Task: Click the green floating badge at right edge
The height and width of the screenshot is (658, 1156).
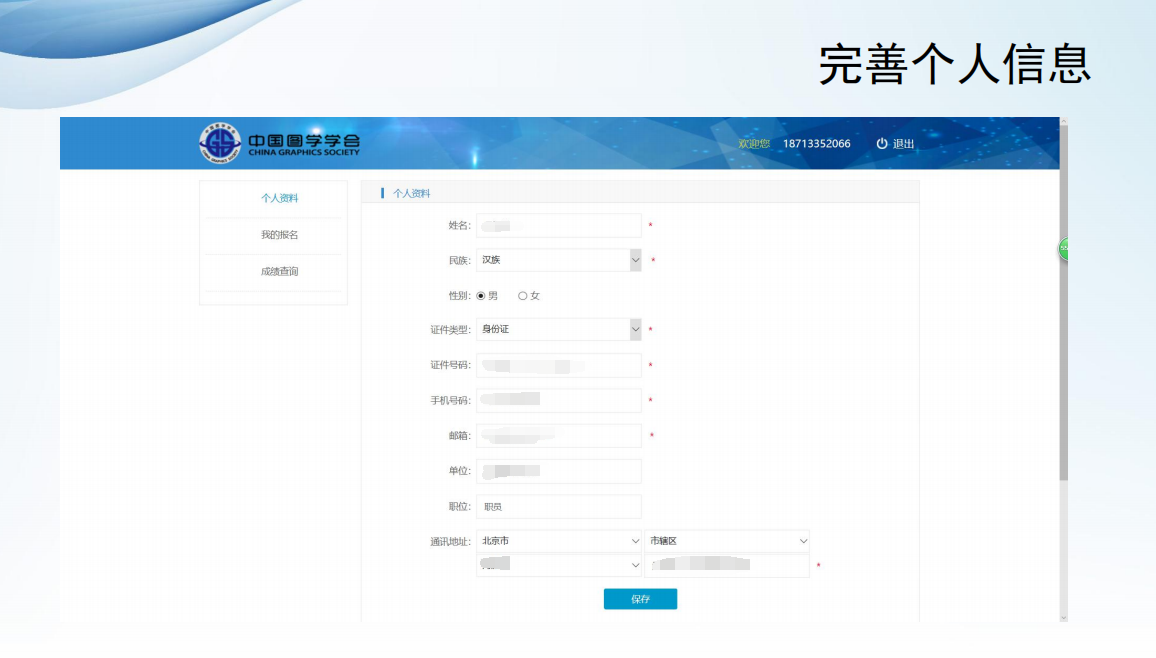Action: click(1064, 248)
